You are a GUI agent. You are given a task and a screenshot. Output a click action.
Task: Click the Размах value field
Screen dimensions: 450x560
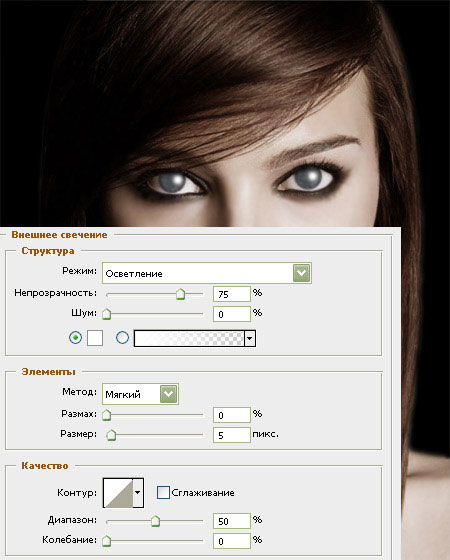click(232, 415)
